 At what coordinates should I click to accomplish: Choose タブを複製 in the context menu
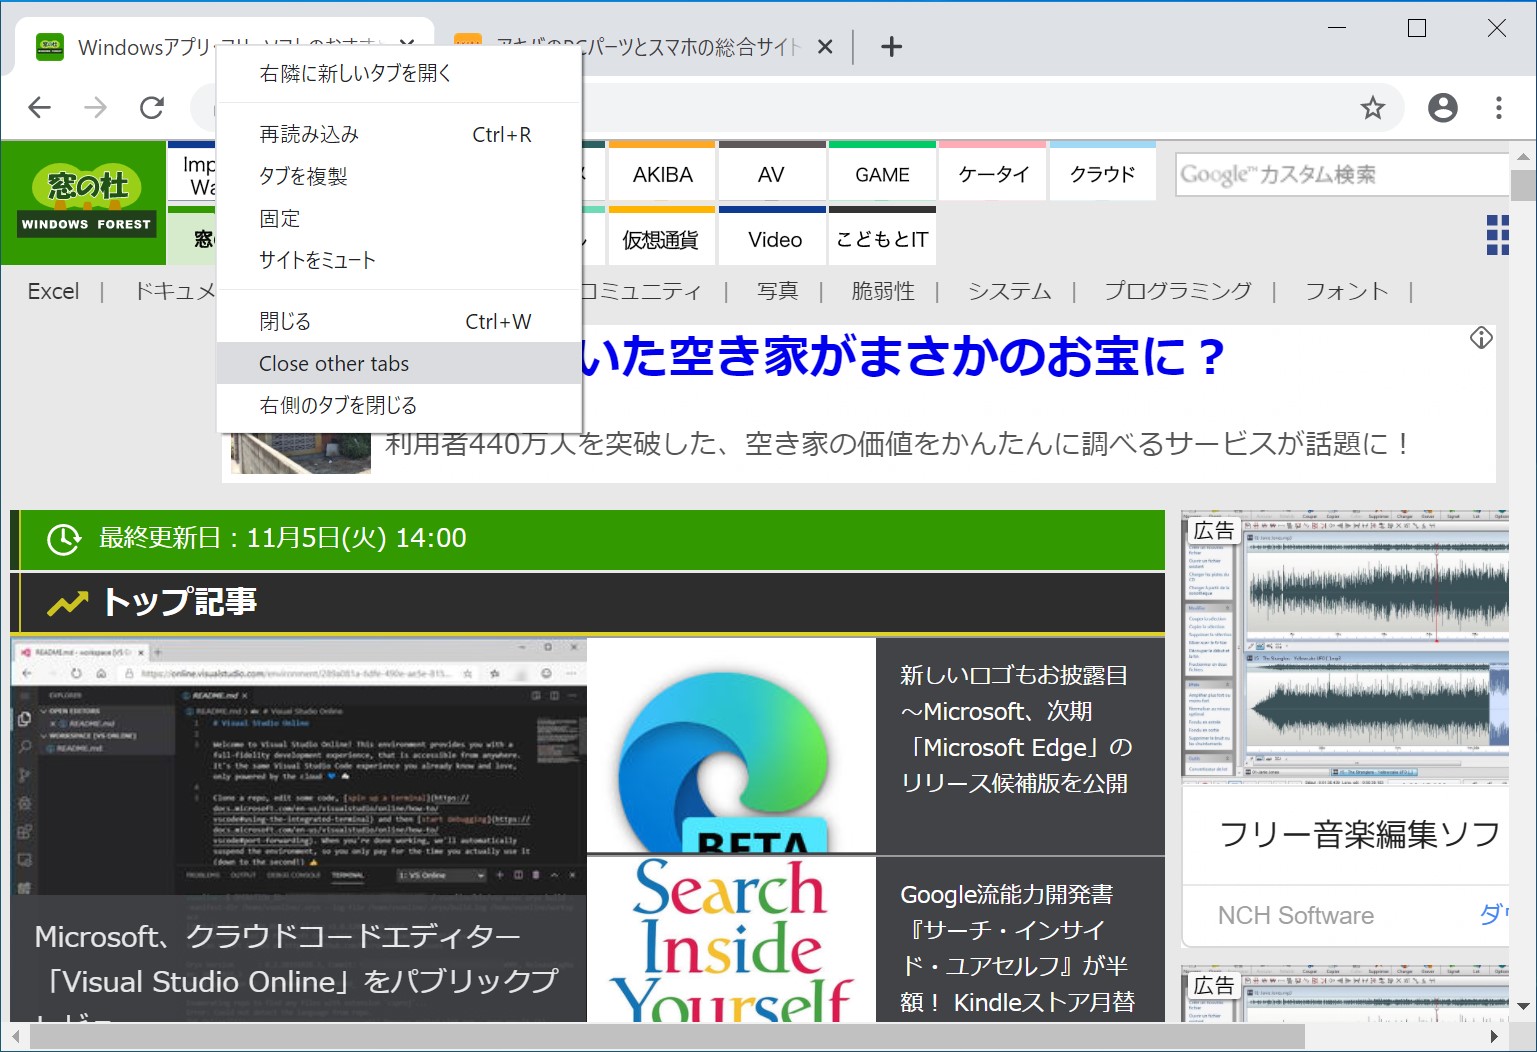coord(302,176)
